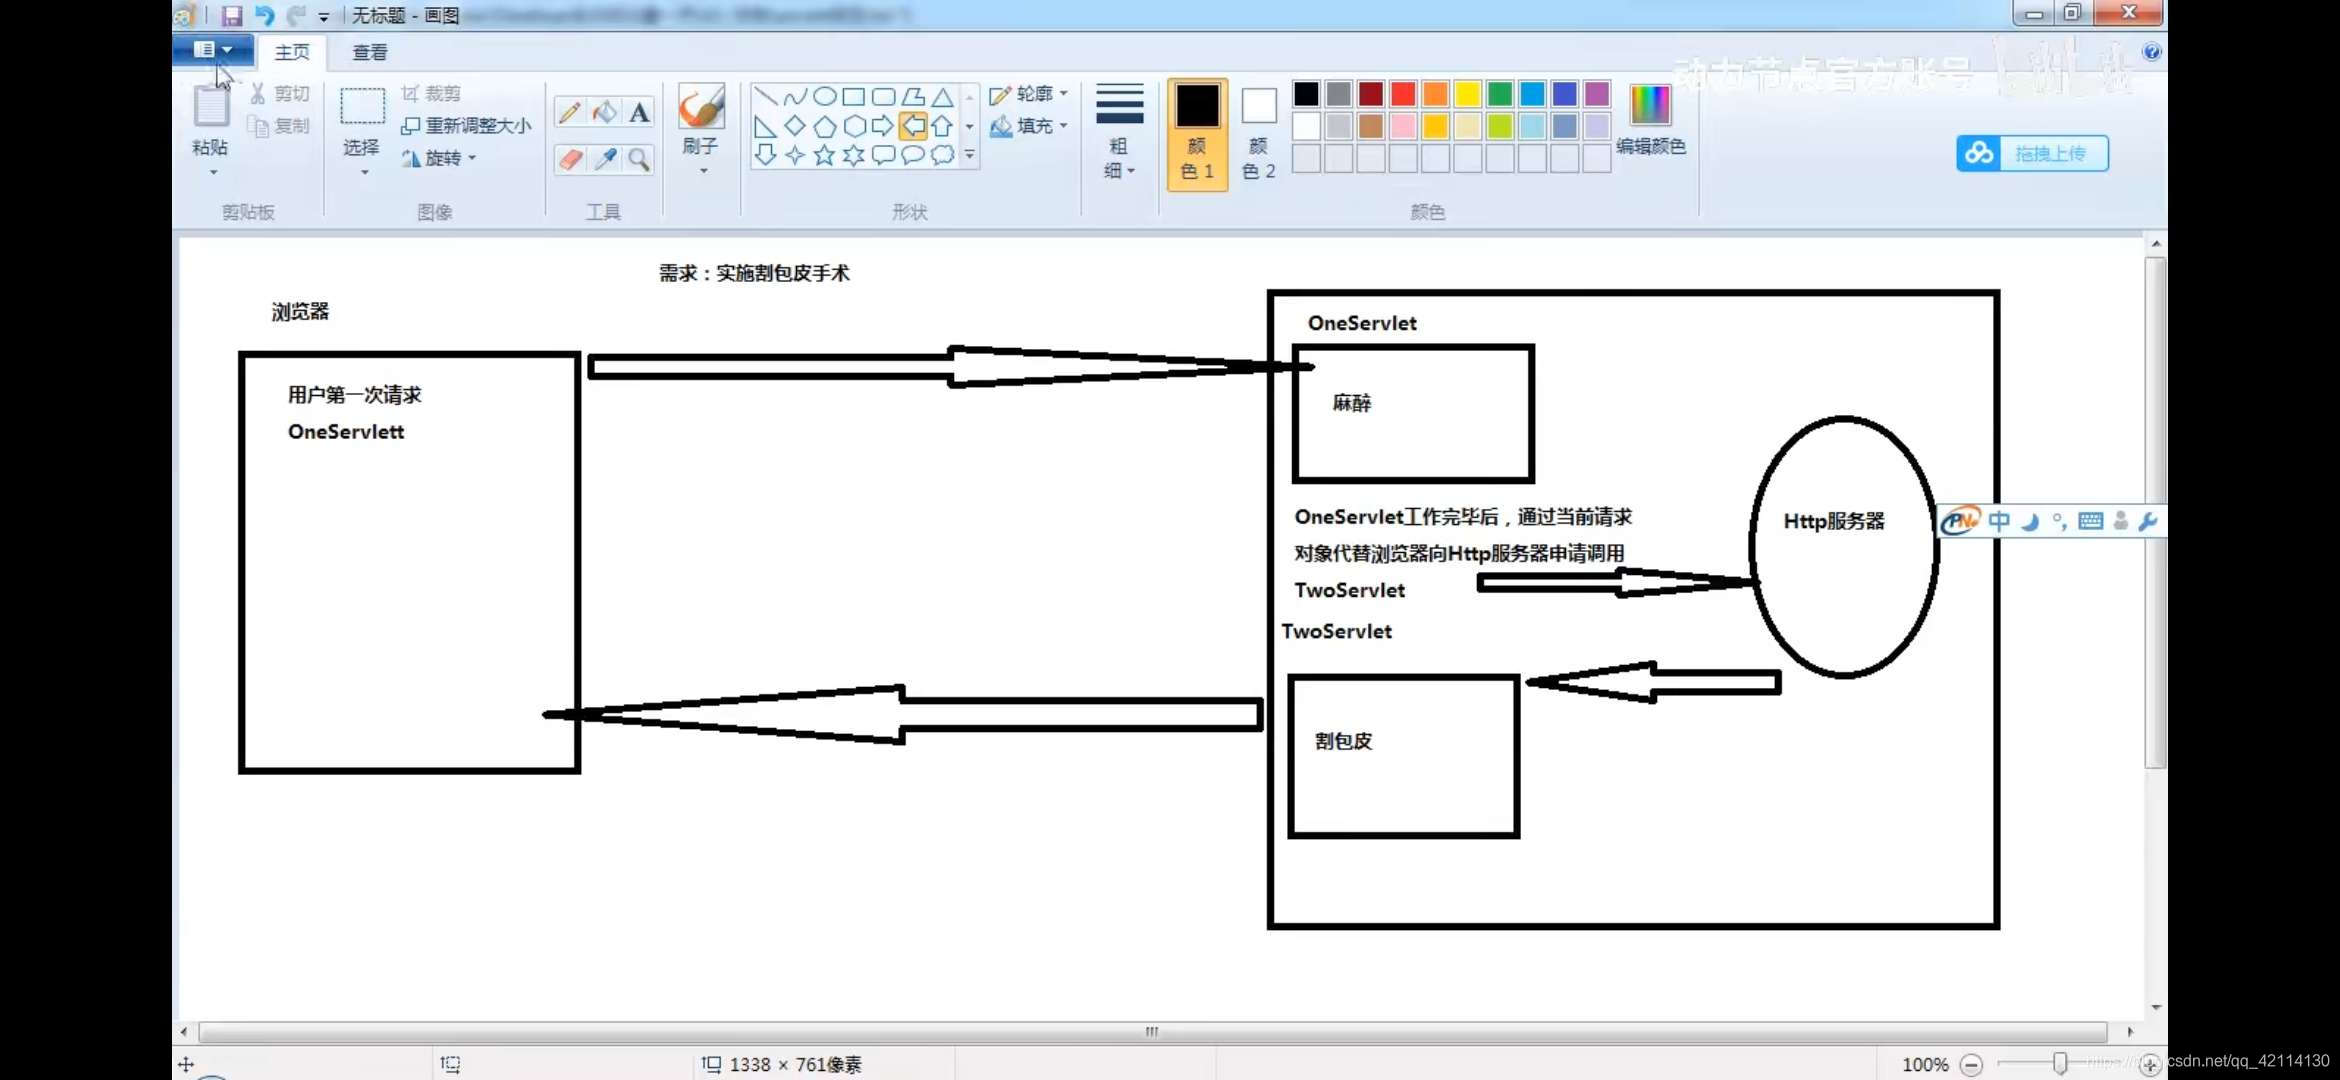2340x1080 pixels.
Task: Expand the Fill (填充) dropdown
Action: coord(1029,126)
